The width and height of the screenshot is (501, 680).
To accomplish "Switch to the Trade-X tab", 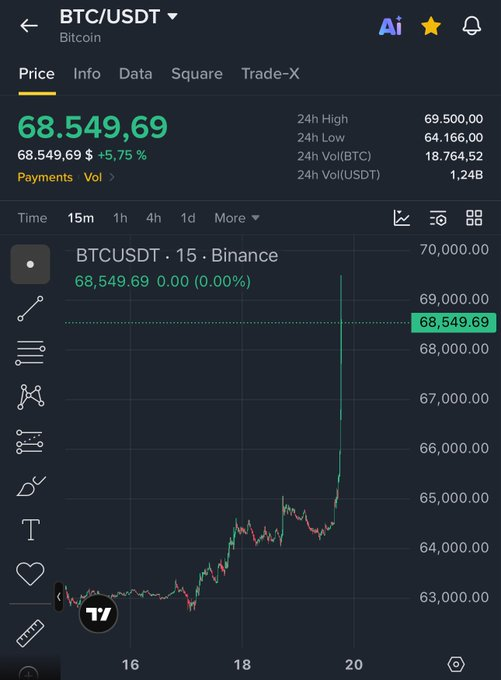I will click(270, 73).
